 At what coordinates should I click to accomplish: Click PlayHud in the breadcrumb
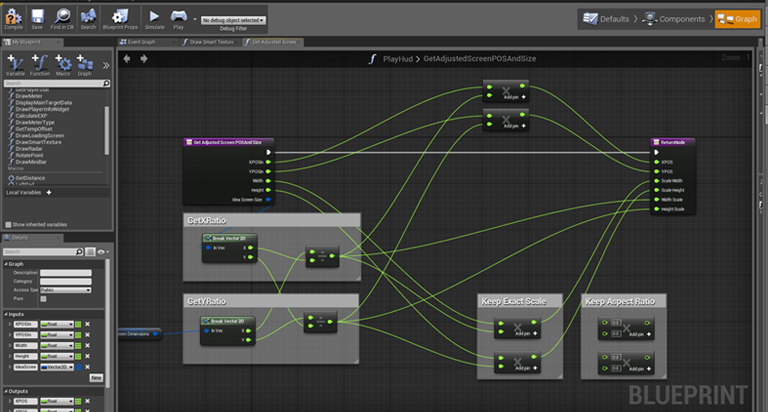[398, 59]
